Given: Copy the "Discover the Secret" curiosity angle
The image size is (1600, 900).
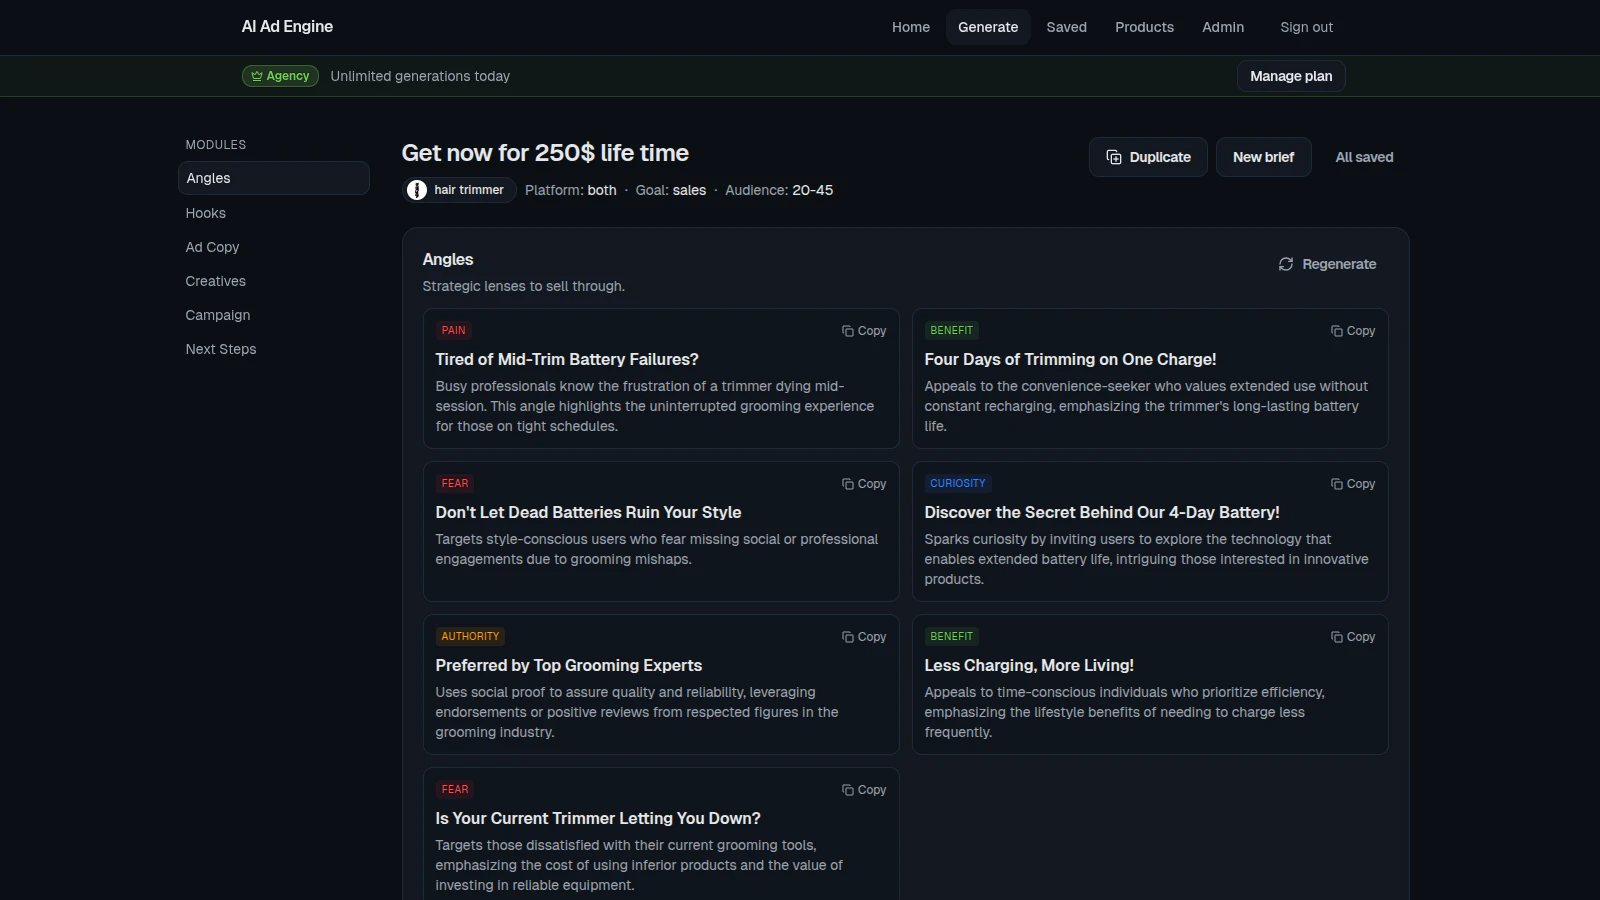Looking at the screenshot, I should (x=1353, y=484).
